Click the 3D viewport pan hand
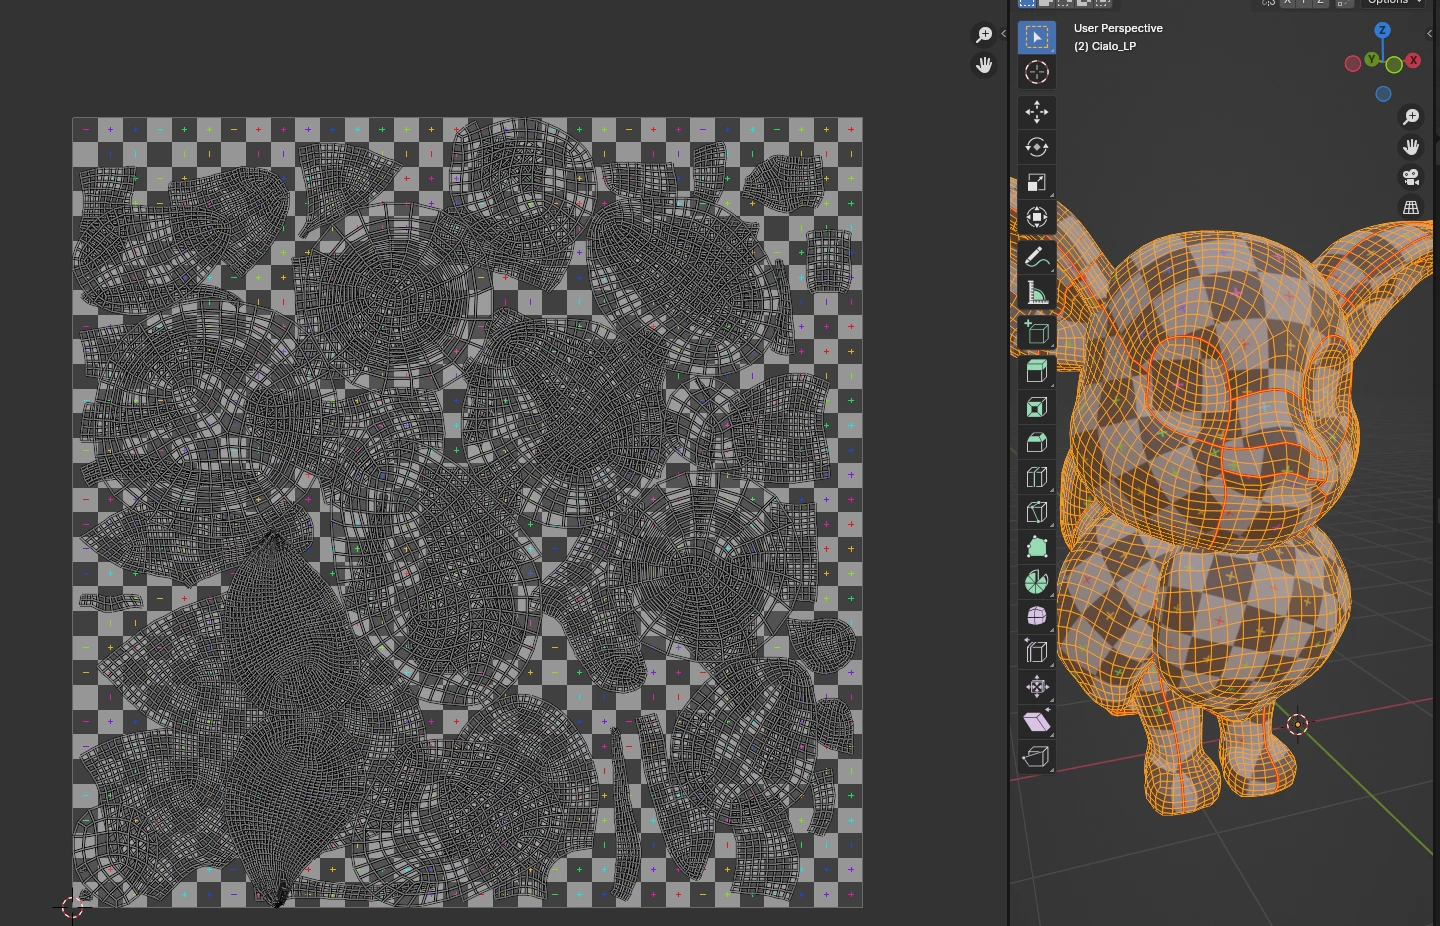 pos(1411,147)
